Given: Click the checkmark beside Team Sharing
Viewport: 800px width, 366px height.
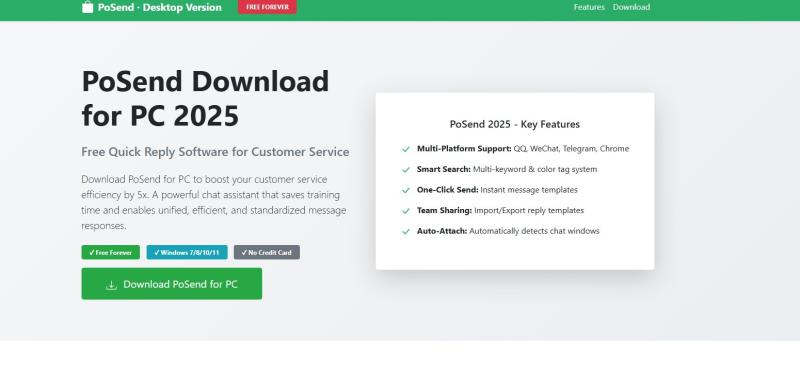Looking at the screenshot, I should 406,211.
